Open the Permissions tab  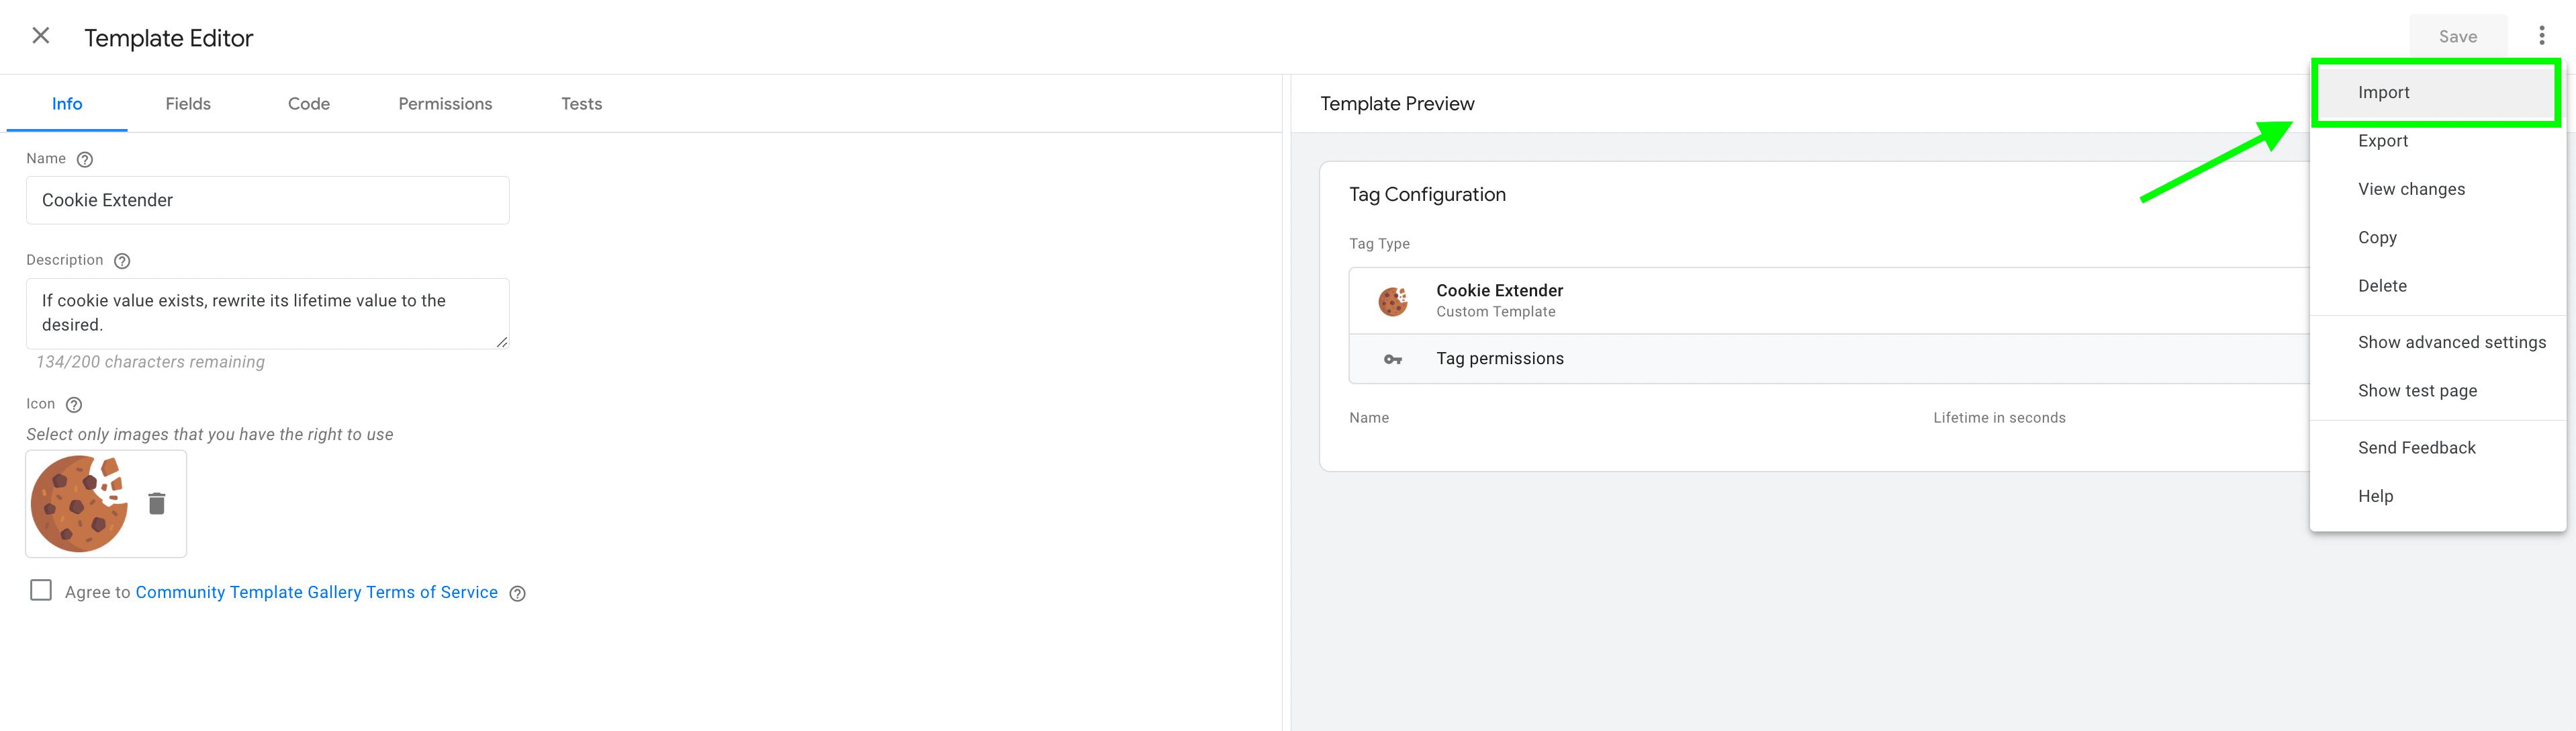pyautogui.click(x=445, y=104)
